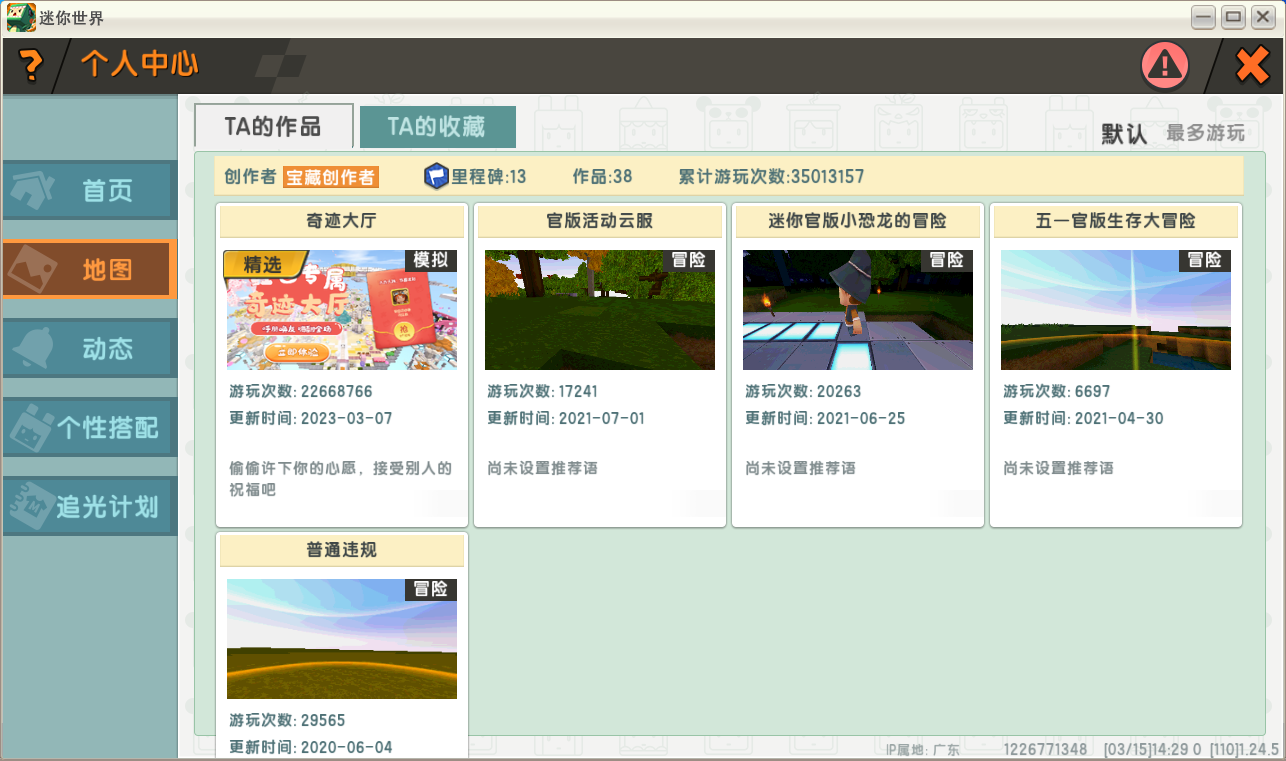Click the 奇迹大厅 recommendation description text
The width and height of the screenshot is (1286, 761).
(x=341, y=479)
